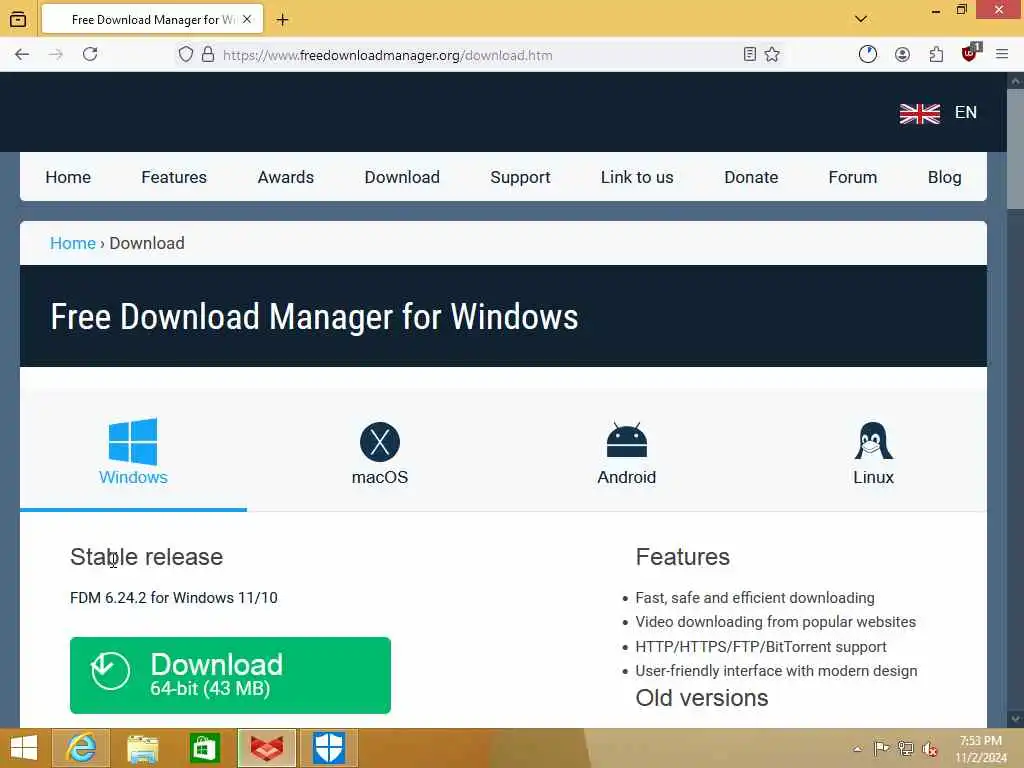
Task: Select the Linux platform tab
Action: click(x=873, y=454)
